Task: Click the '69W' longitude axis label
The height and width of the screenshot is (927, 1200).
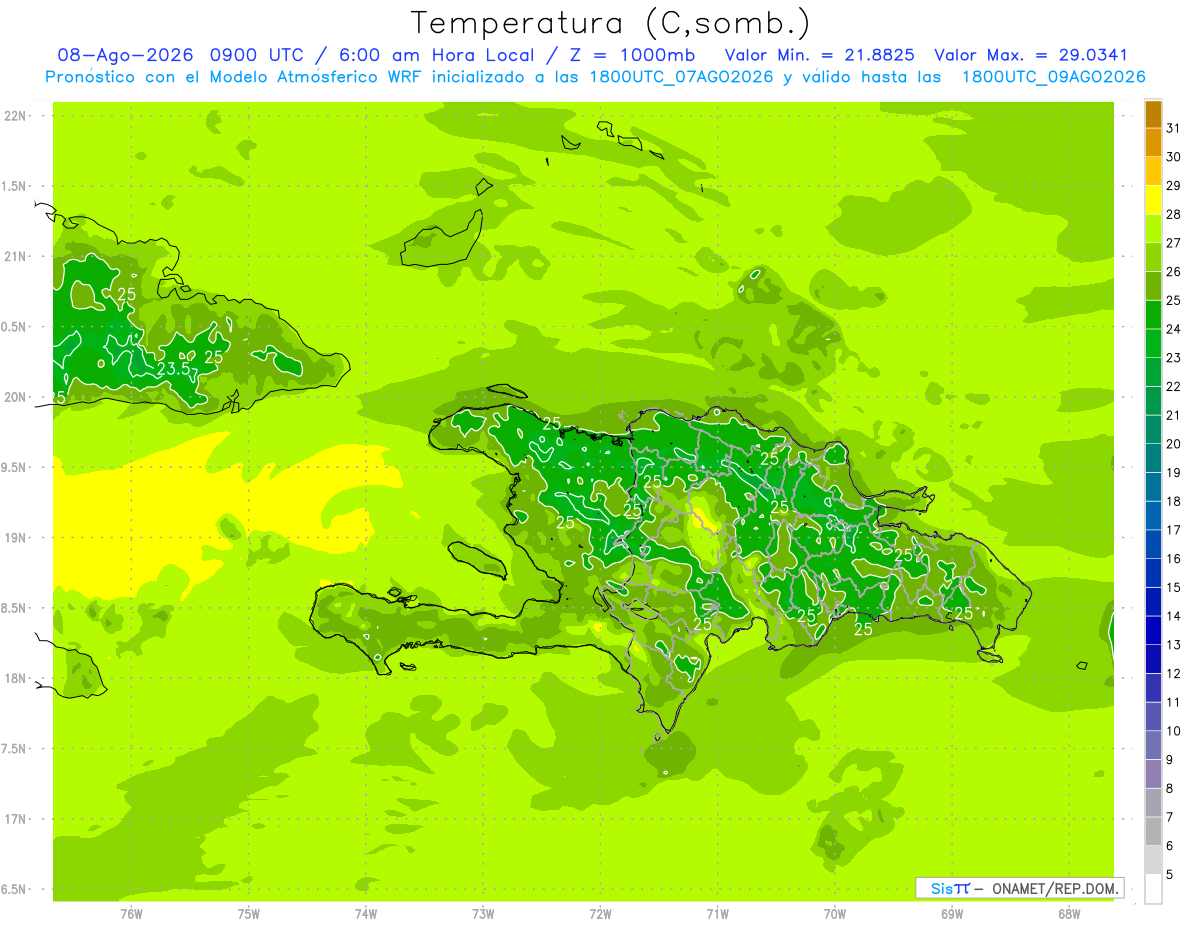Action: click(952, 913)
